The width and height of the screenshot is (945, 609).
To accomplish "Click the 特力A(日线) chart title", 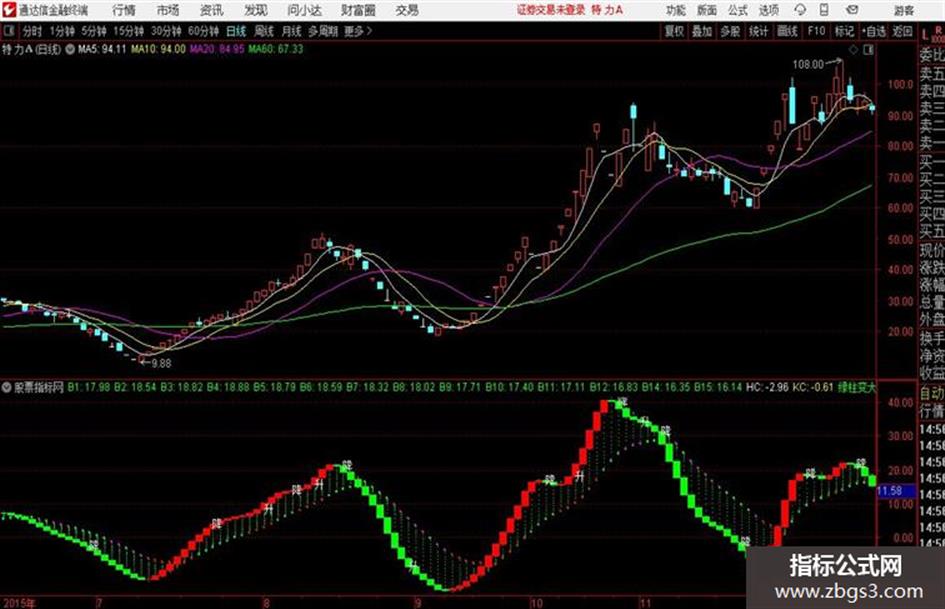I will (31, 49).
